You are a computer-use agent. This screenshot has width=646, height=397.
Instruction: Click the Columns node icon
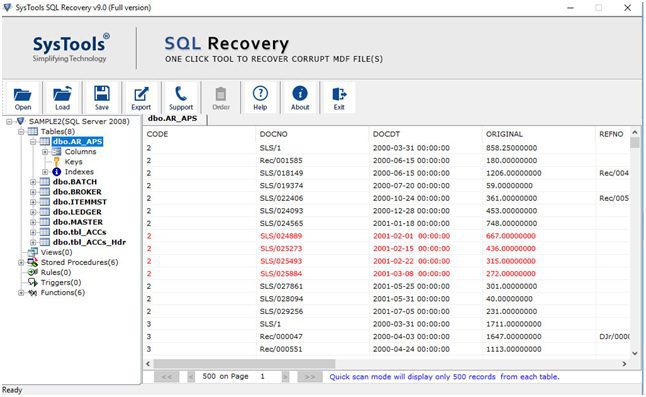56,152
